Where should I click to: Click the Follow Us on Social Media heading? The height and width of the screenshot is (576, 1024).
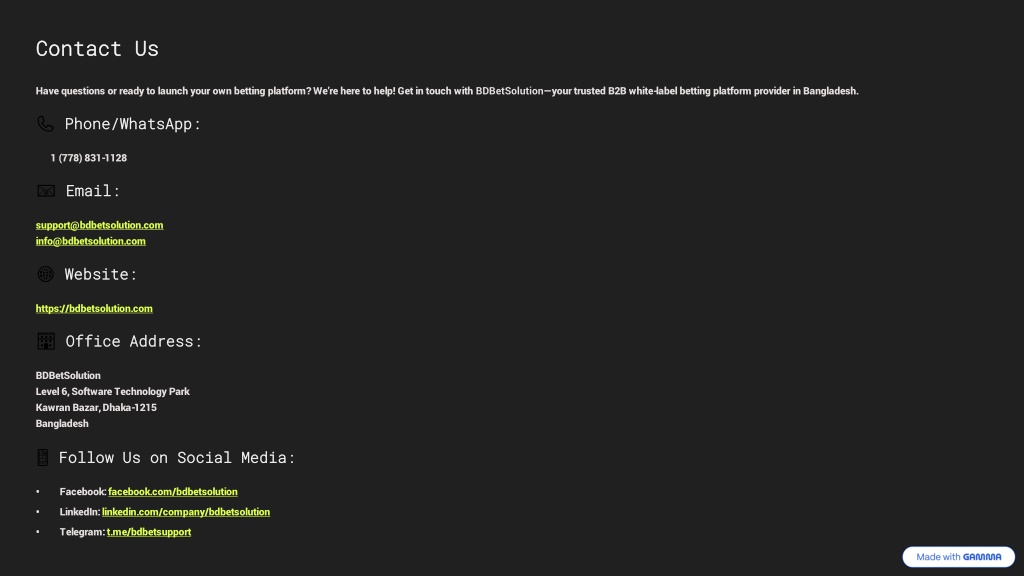pyautogui.click(x=177, y=457)
